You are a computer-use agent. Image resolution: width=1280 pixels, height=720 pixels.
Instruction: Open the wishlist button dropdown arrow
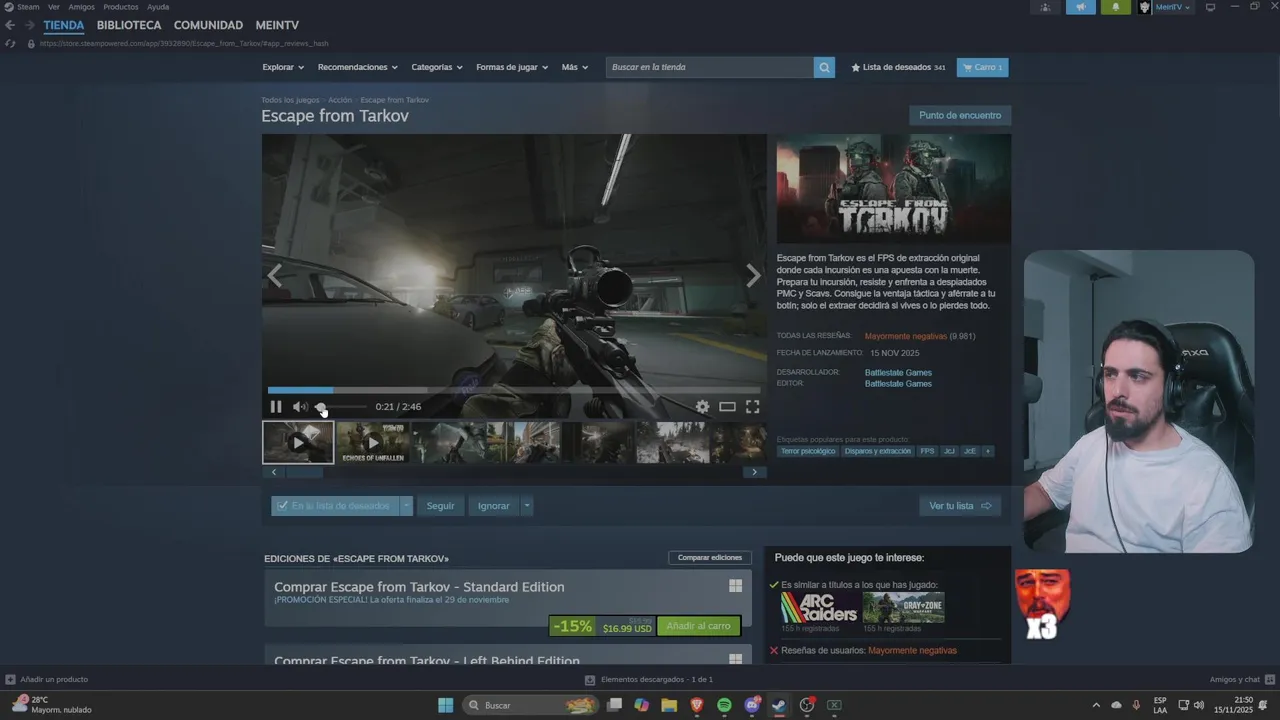pyautogui.click(x=406, y=506)
